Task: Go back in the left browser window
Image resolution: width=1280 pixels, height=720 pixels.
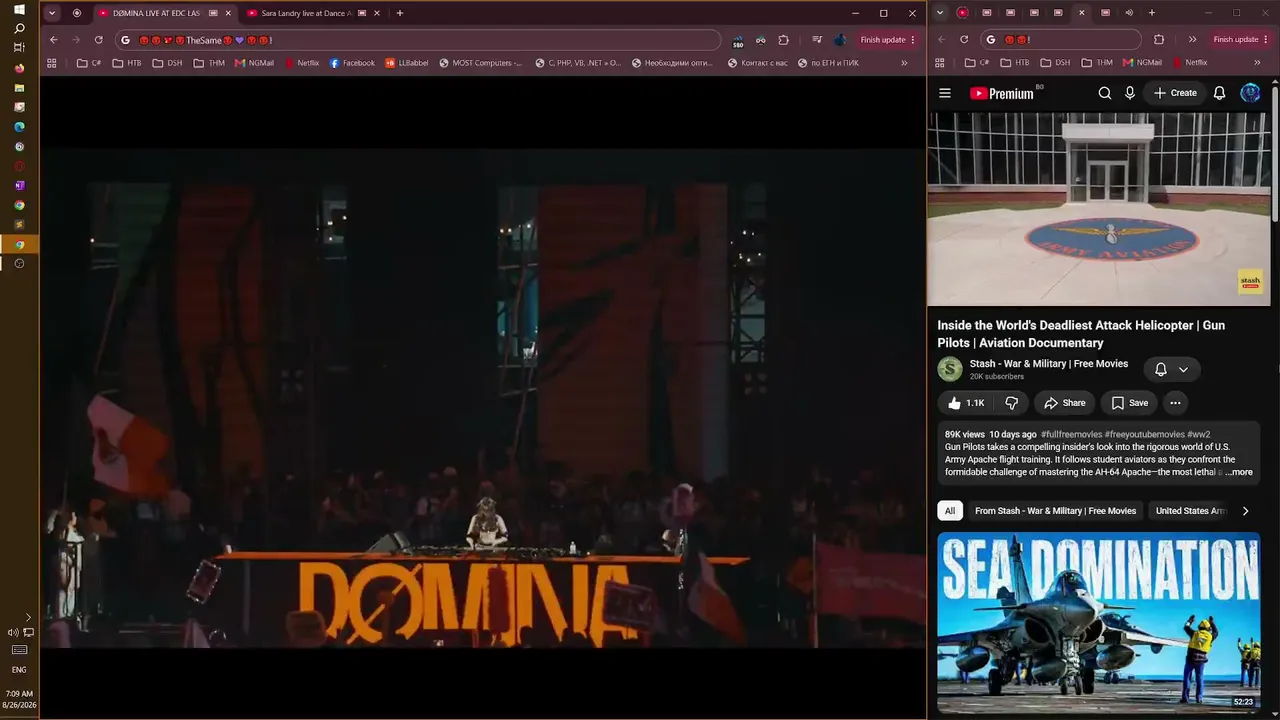Action: coord(54,40)
